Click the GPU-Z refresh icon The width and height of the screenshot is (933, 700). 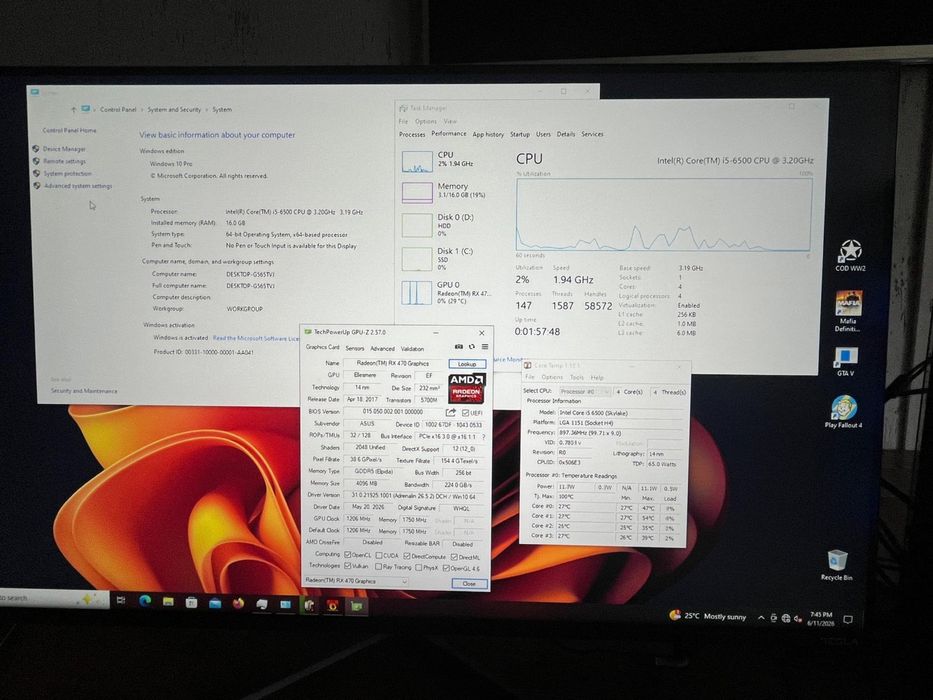point(472,346)
